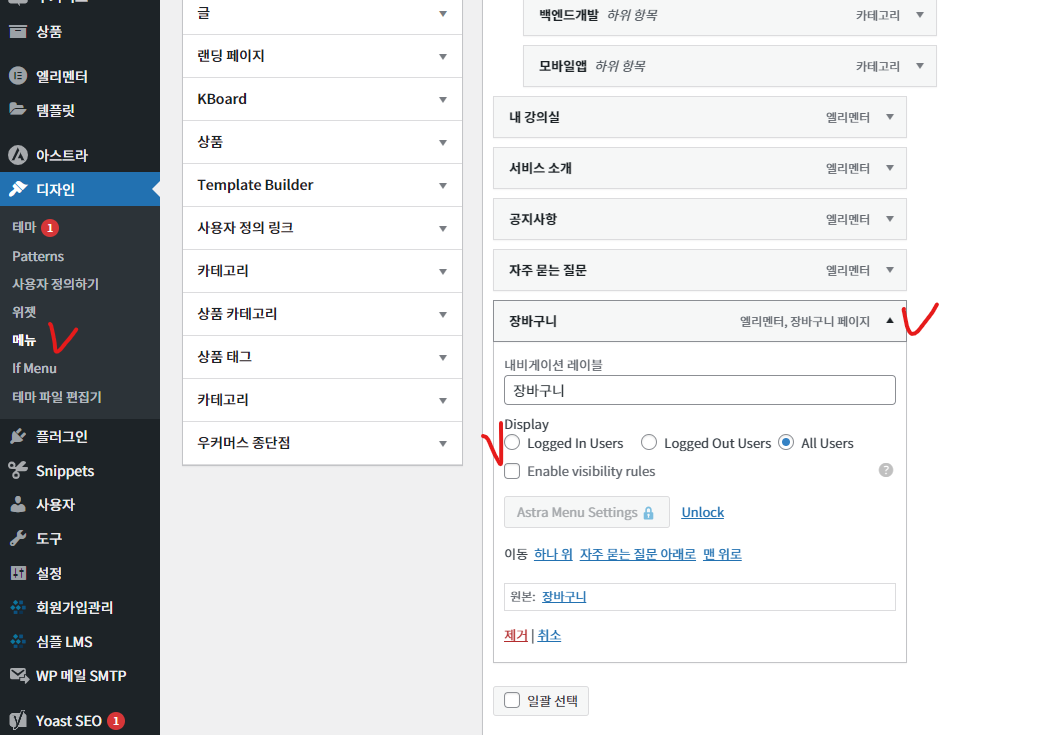
Task: Tick the 일괄 선택 checkbox
Action: point(512,700)
